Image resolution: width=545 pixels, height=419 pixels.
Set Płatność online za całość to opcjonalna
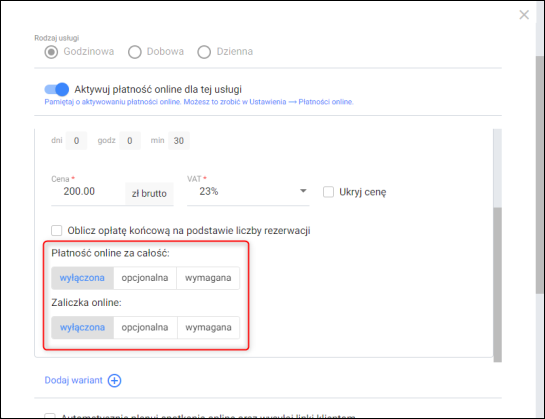pos(145,278)
